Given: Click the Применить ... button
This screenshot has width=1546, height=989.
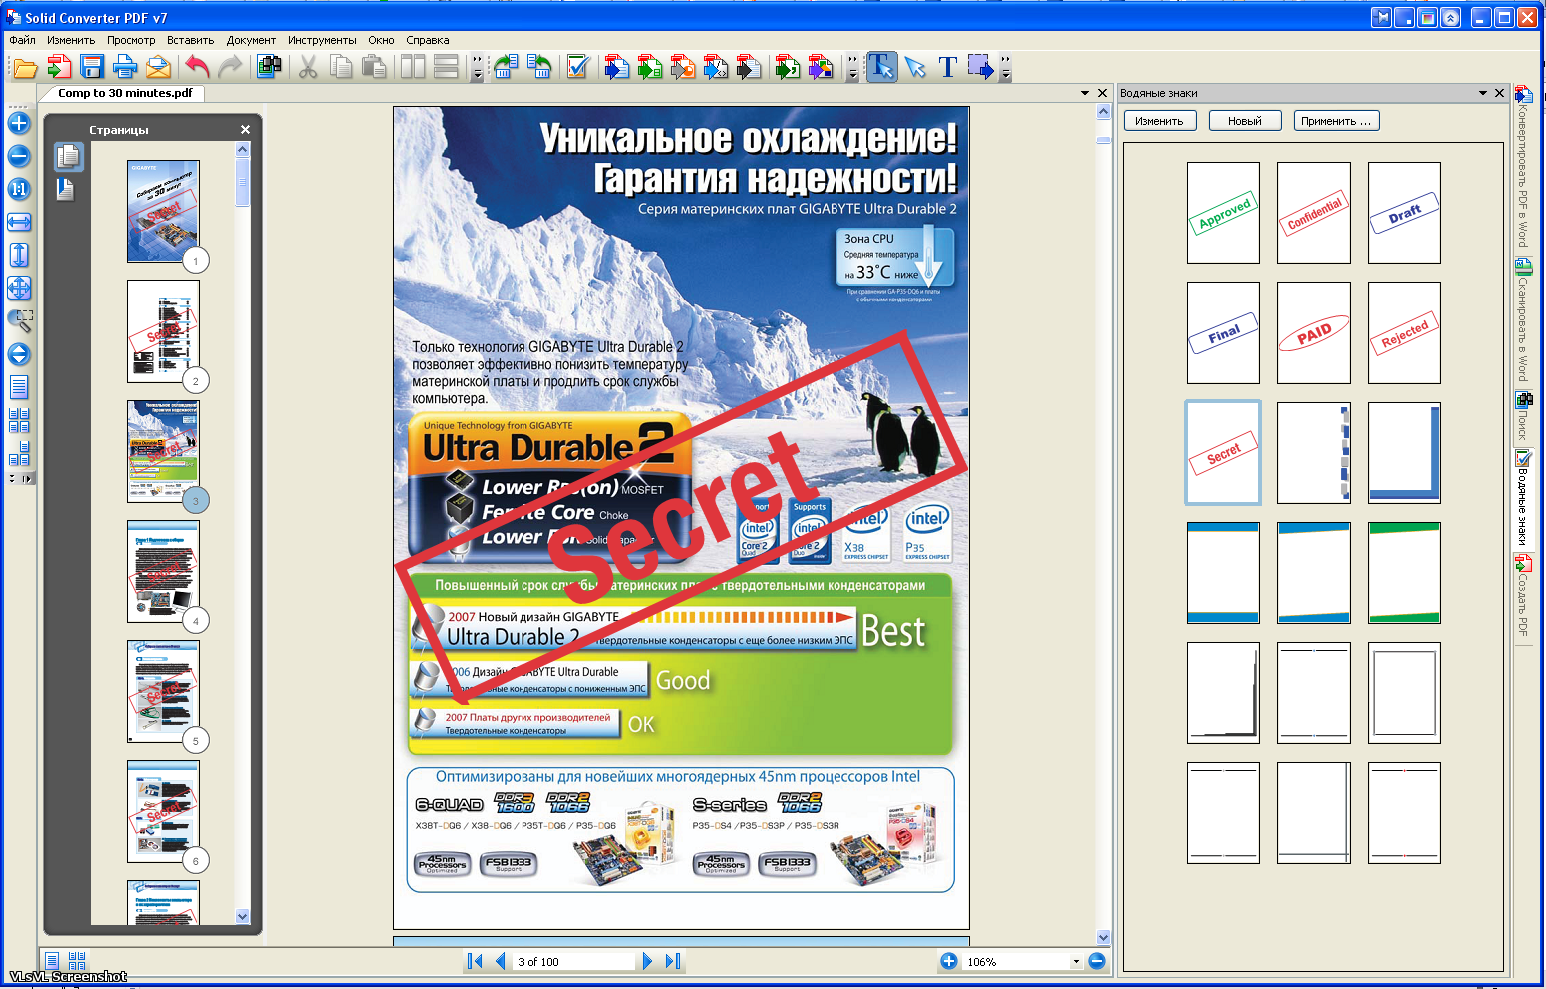Looking at the screenshot, I should pyautogui.click(x=1336, y=121).
